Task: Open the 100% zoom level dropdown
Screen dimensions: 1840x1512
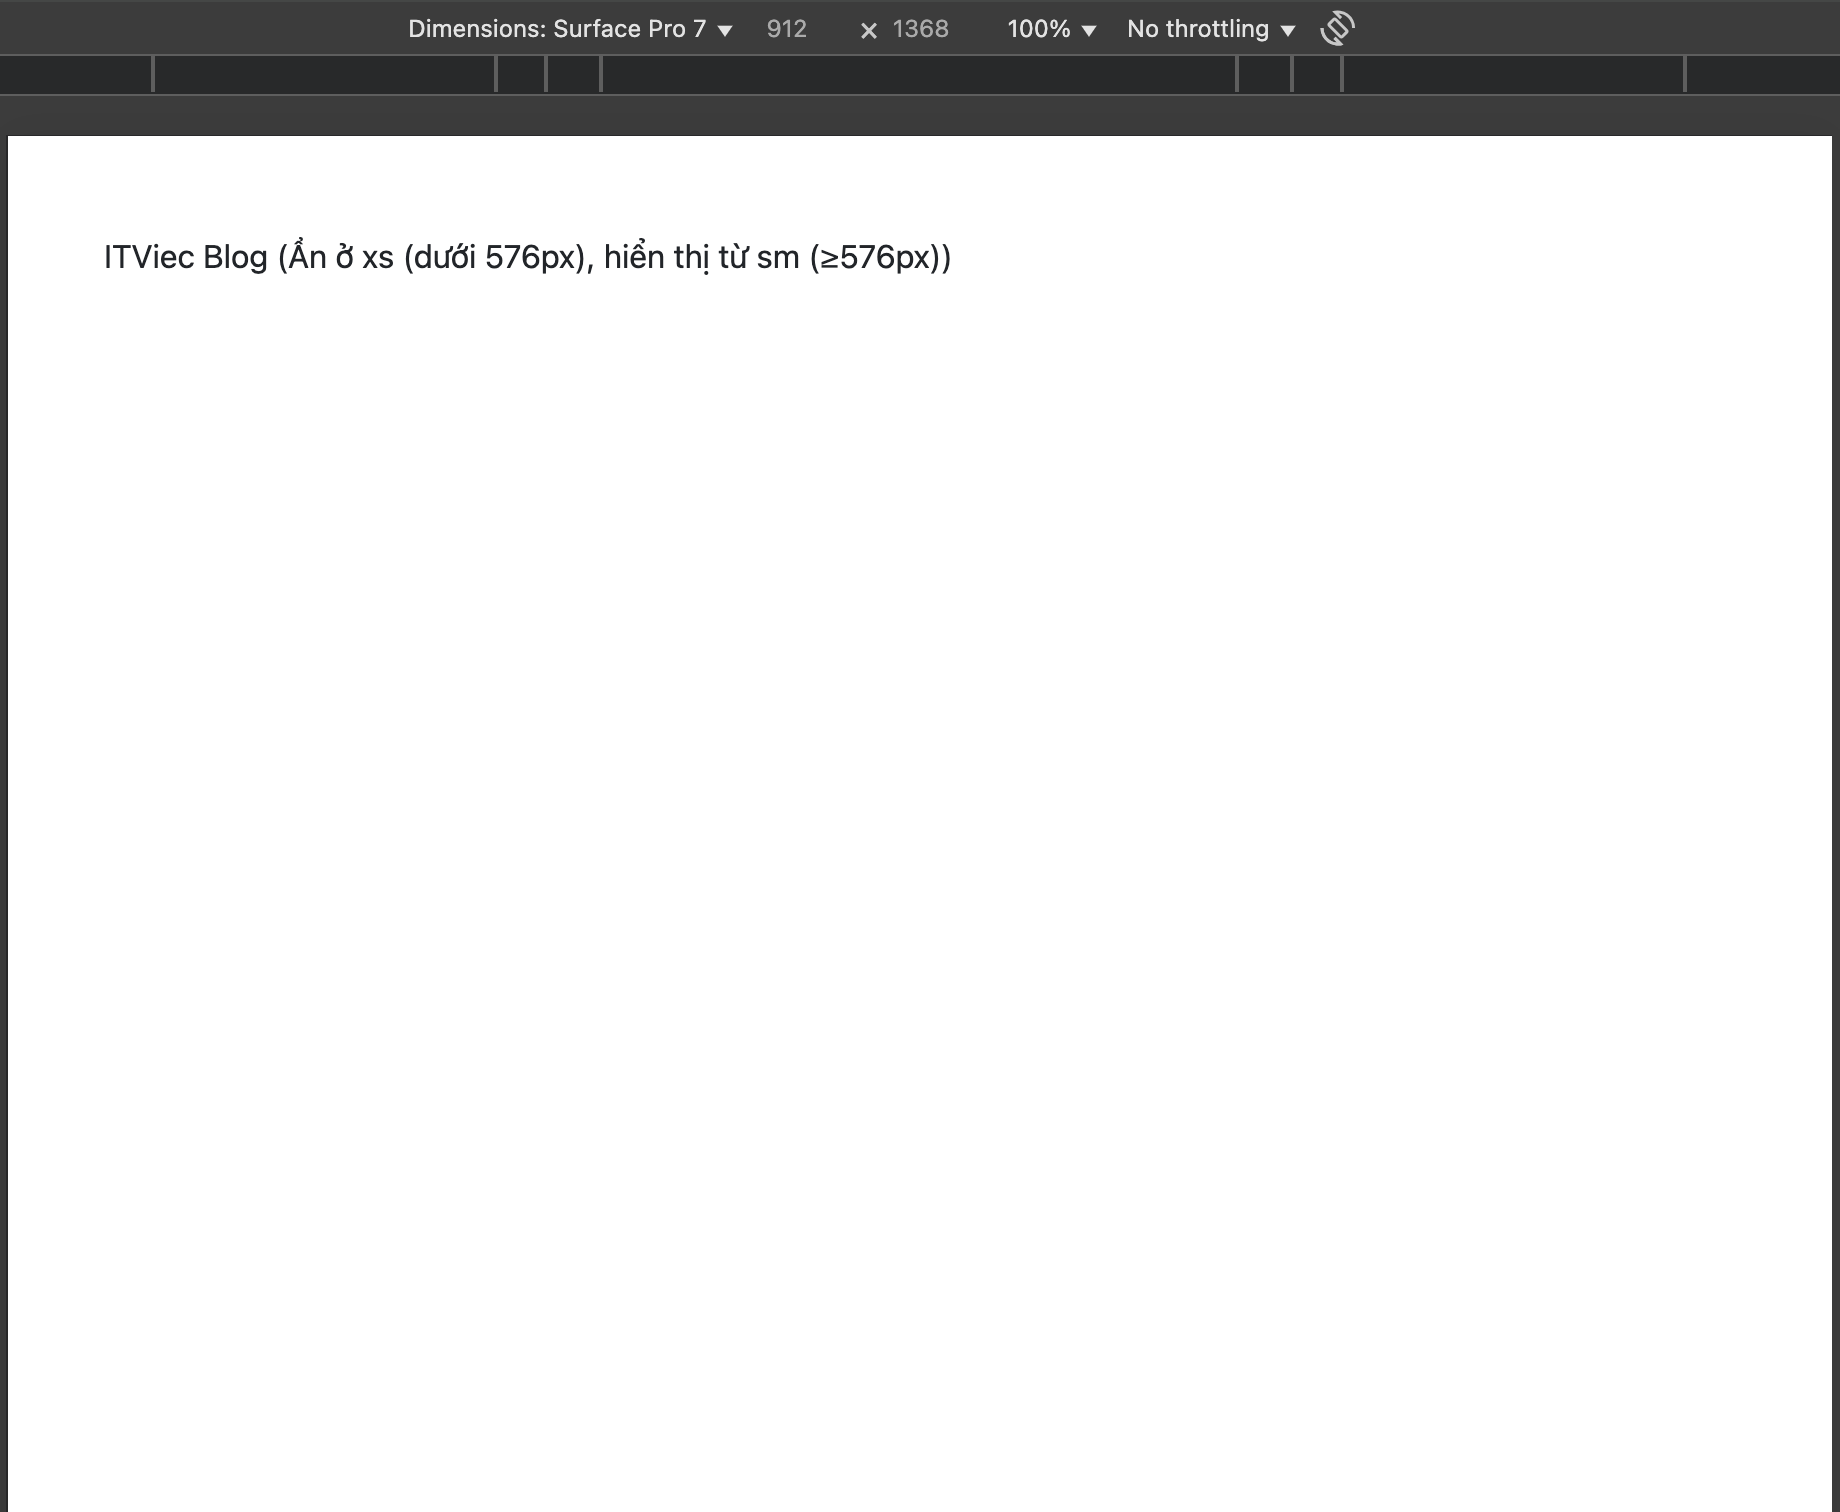Action: point(1052,29)
